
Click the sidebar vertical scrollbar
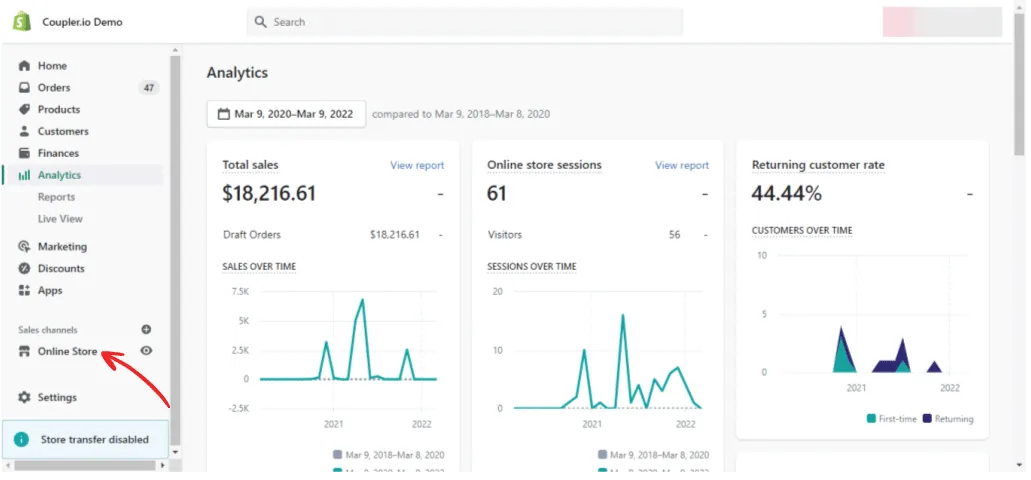175,250
